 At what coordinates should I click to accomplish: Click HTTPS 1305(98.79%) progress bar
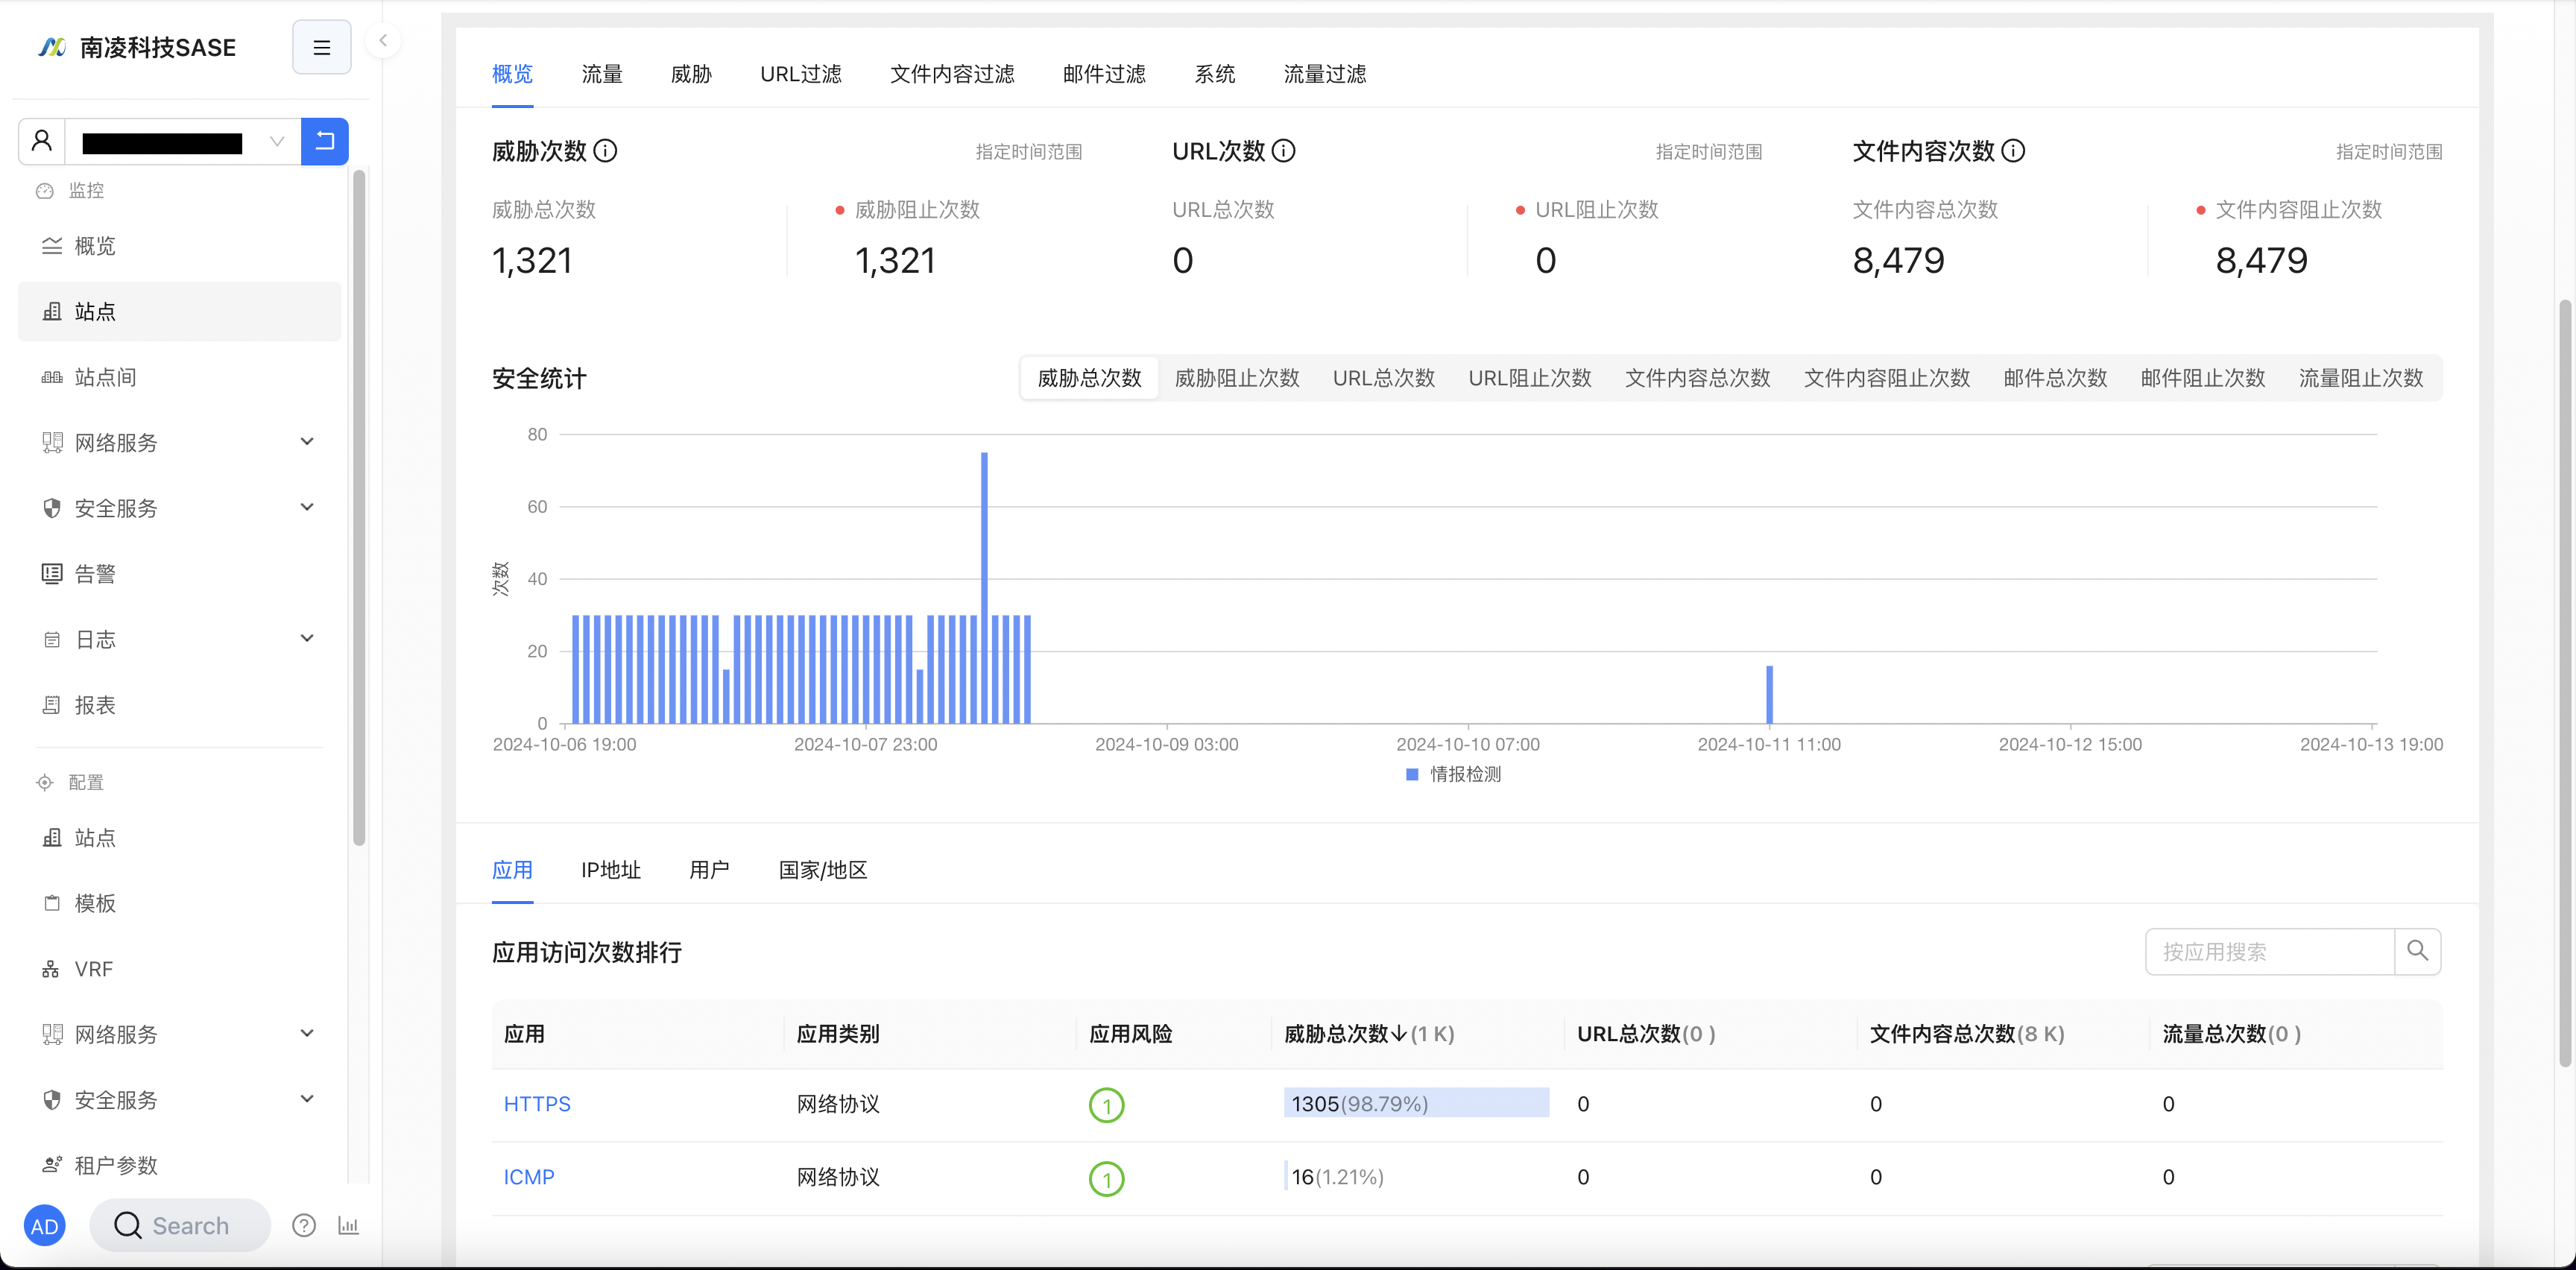(1416, 1103)
